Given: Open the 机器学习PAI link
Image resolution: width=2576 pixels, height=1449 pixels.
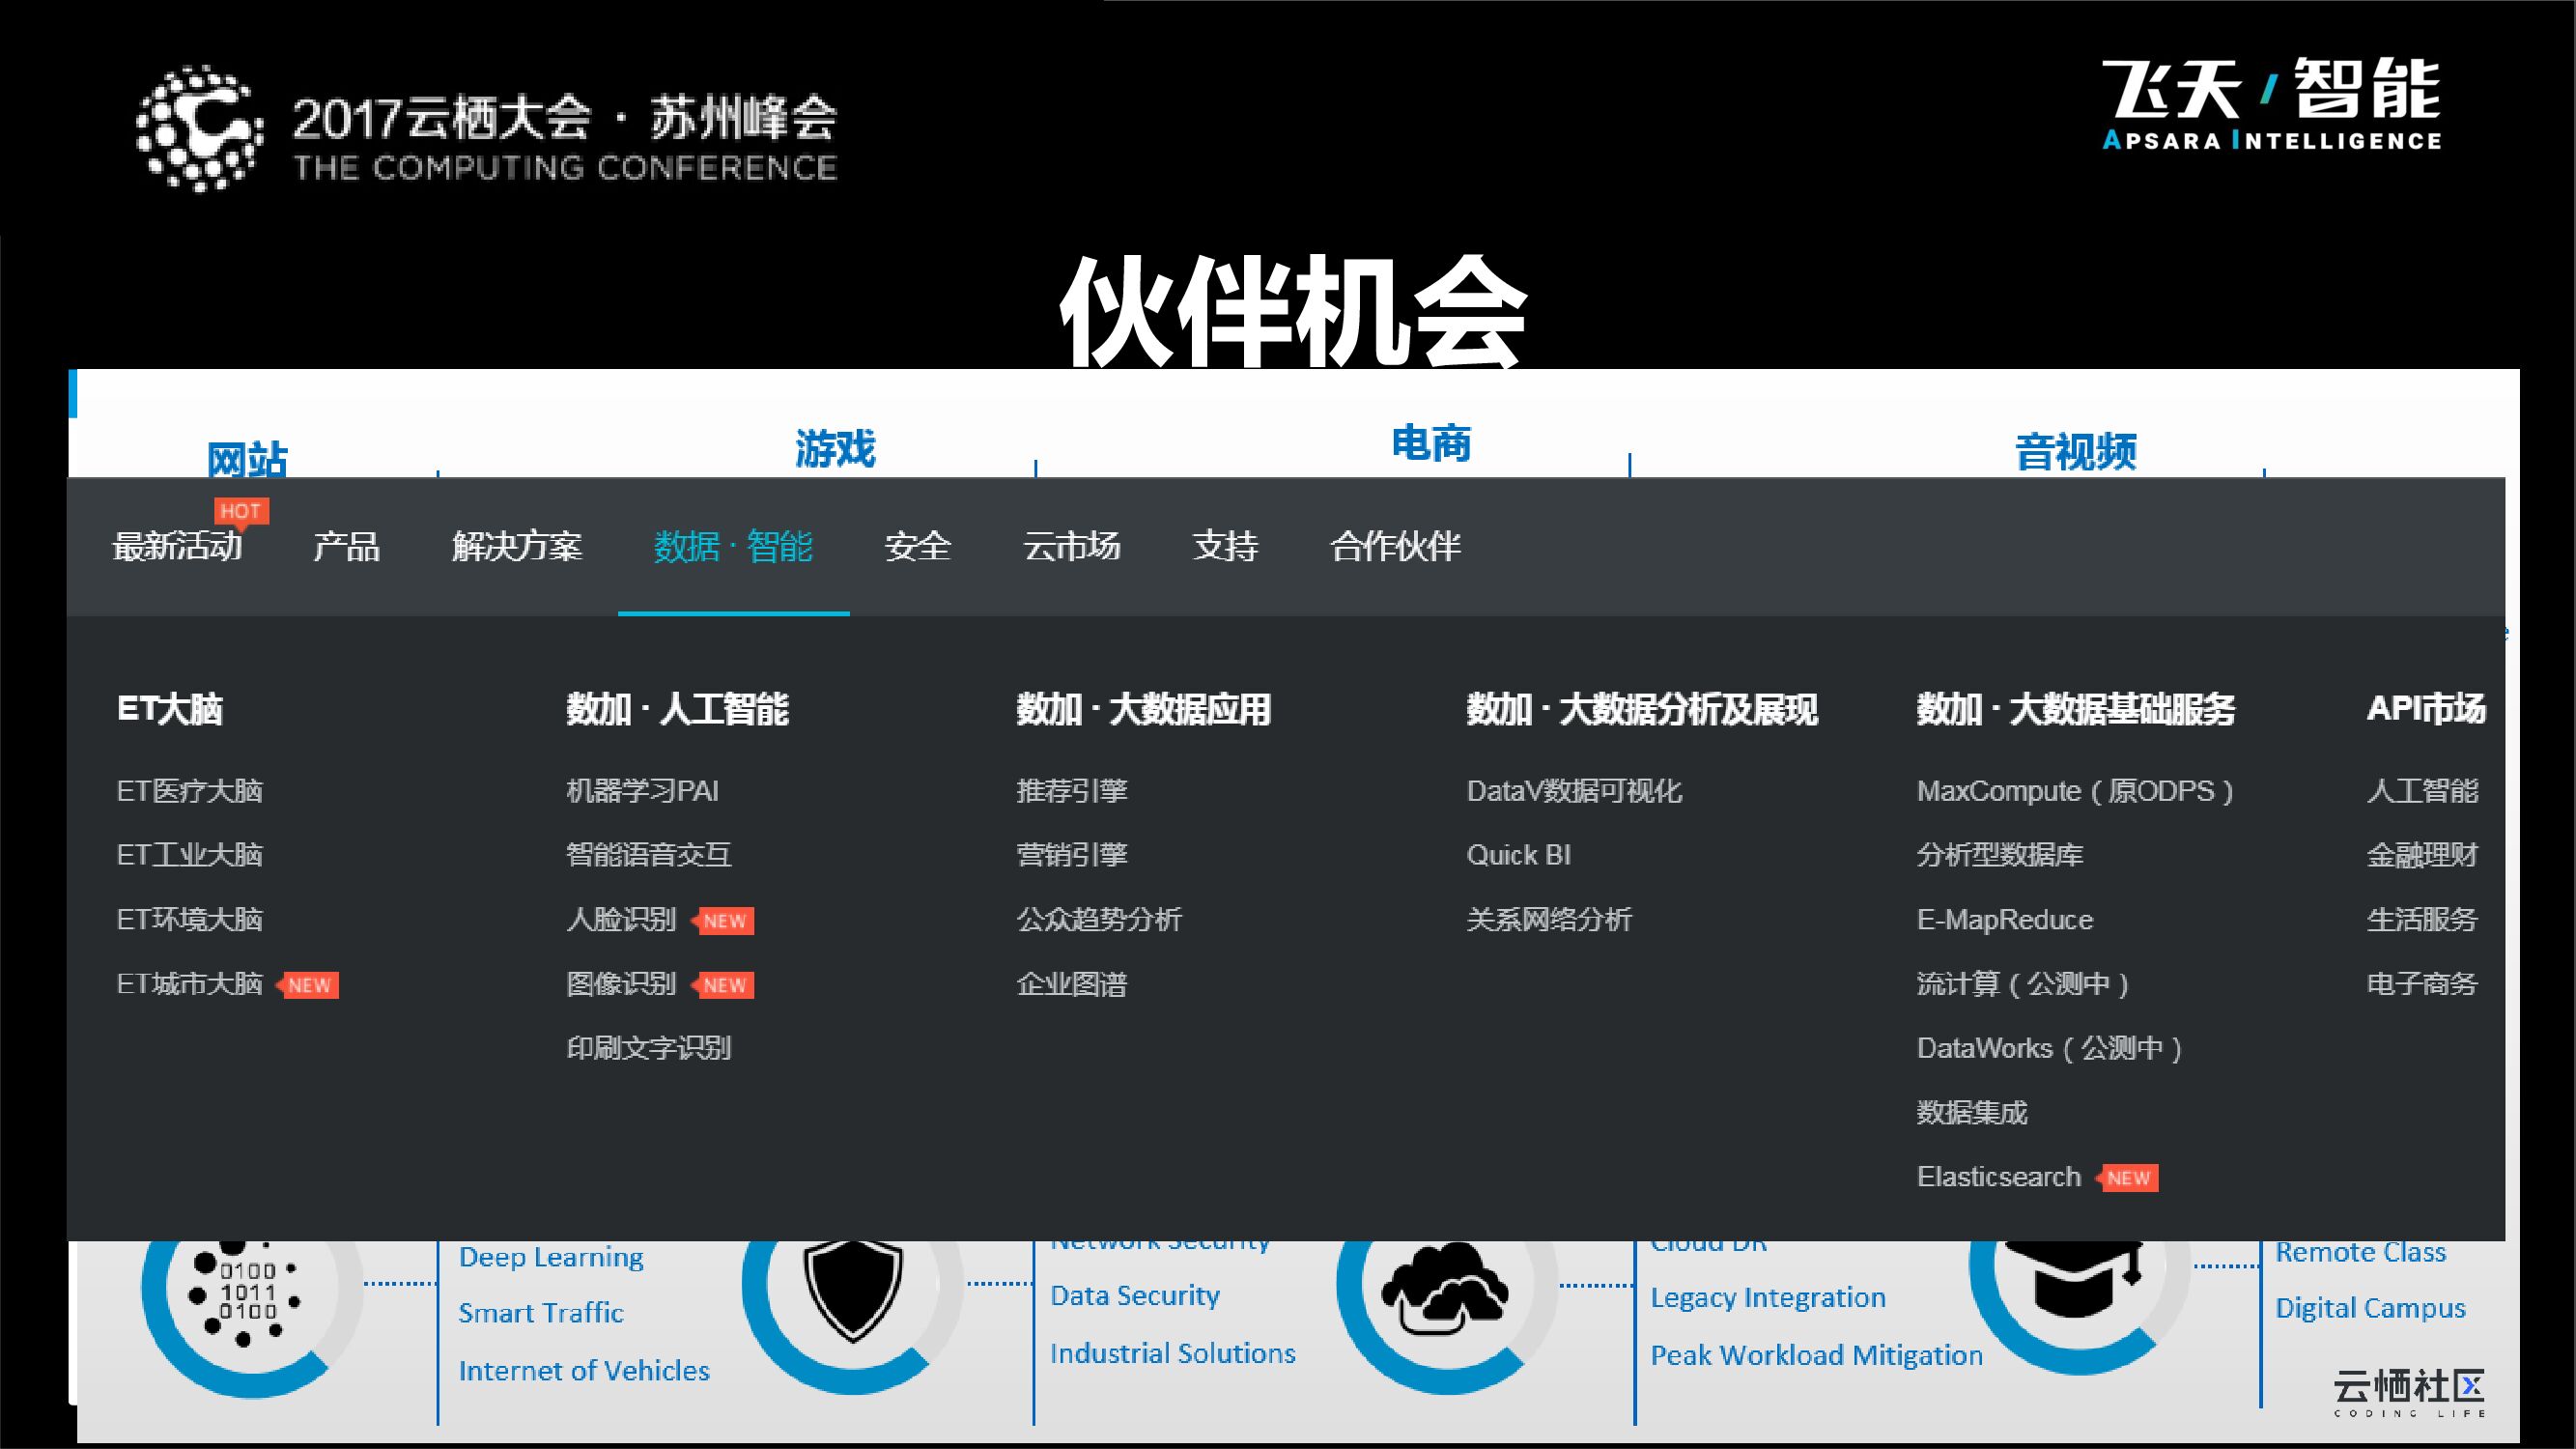Looking at the screenshot, I should click(x=642, y=791).
